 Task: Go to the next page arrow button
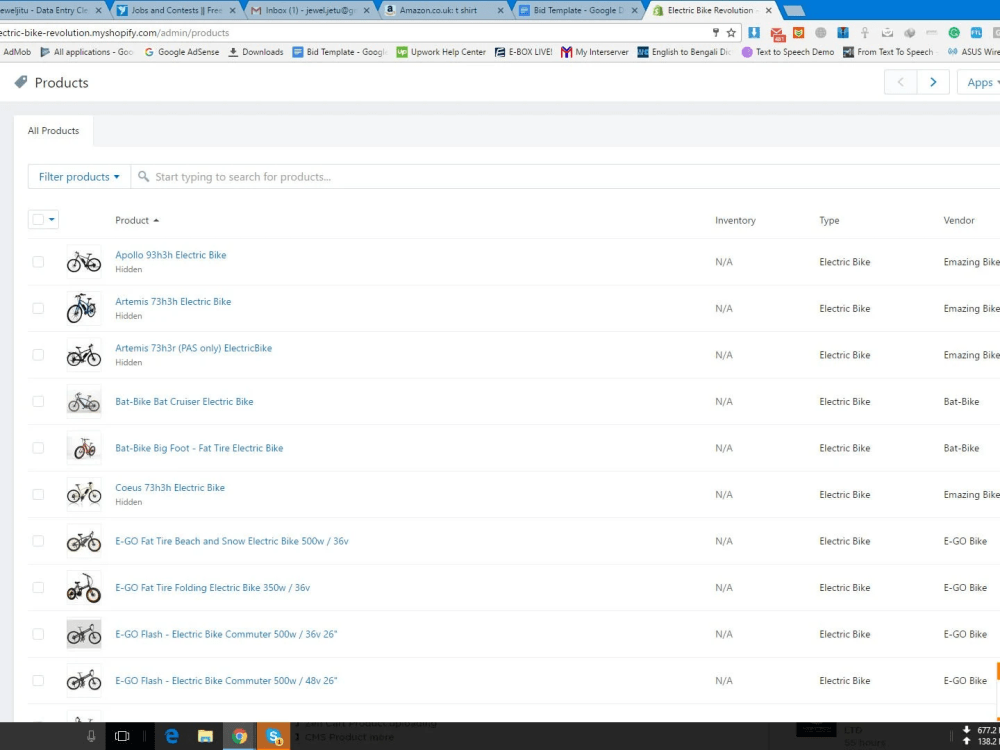(x=933, y=82)
